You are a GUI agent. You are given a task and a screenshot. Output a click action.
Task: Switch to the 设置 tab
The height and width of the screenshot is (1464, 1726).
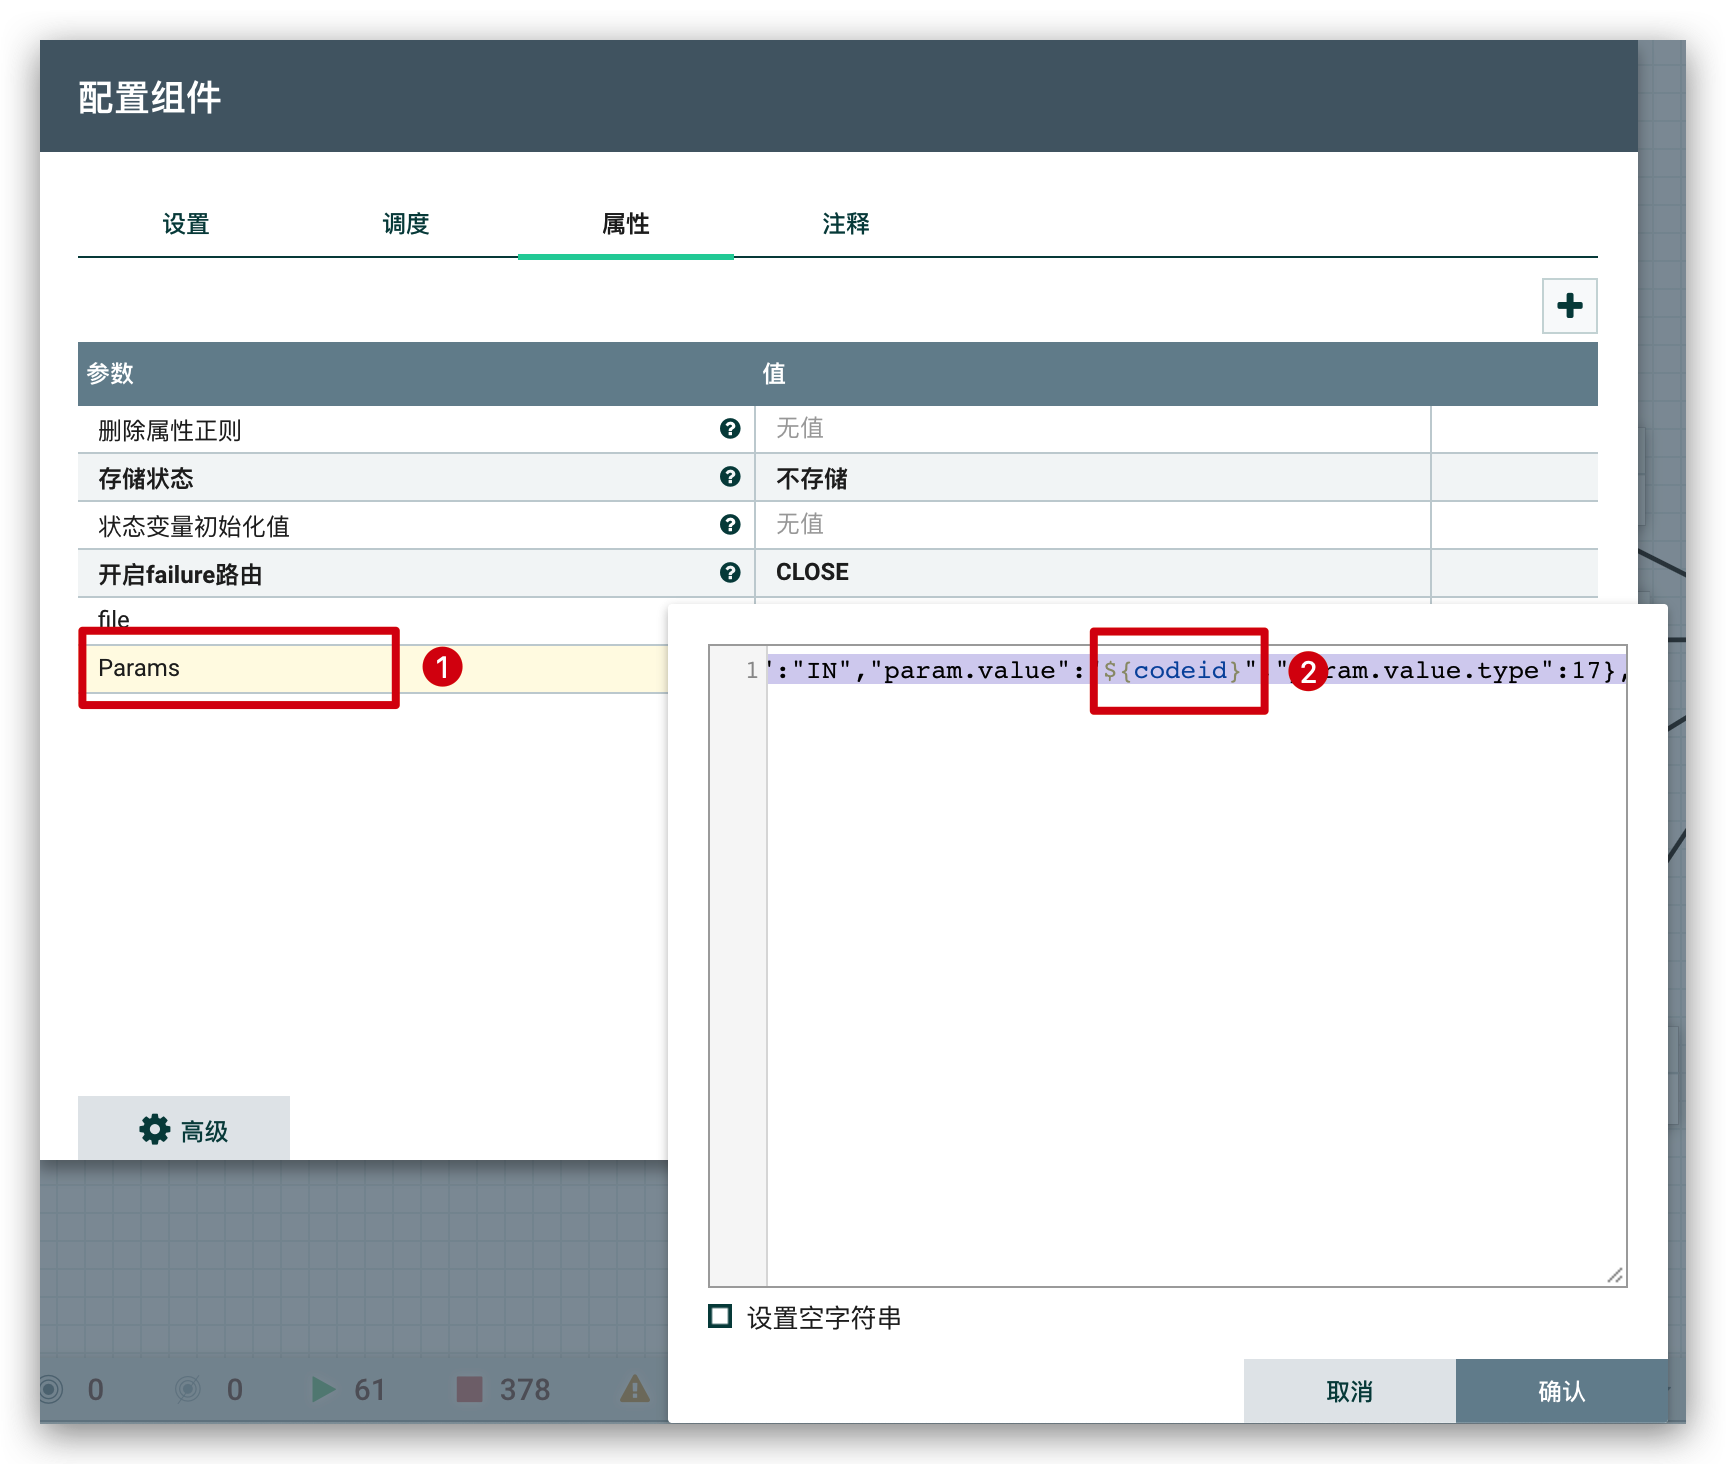coord(186,224)
